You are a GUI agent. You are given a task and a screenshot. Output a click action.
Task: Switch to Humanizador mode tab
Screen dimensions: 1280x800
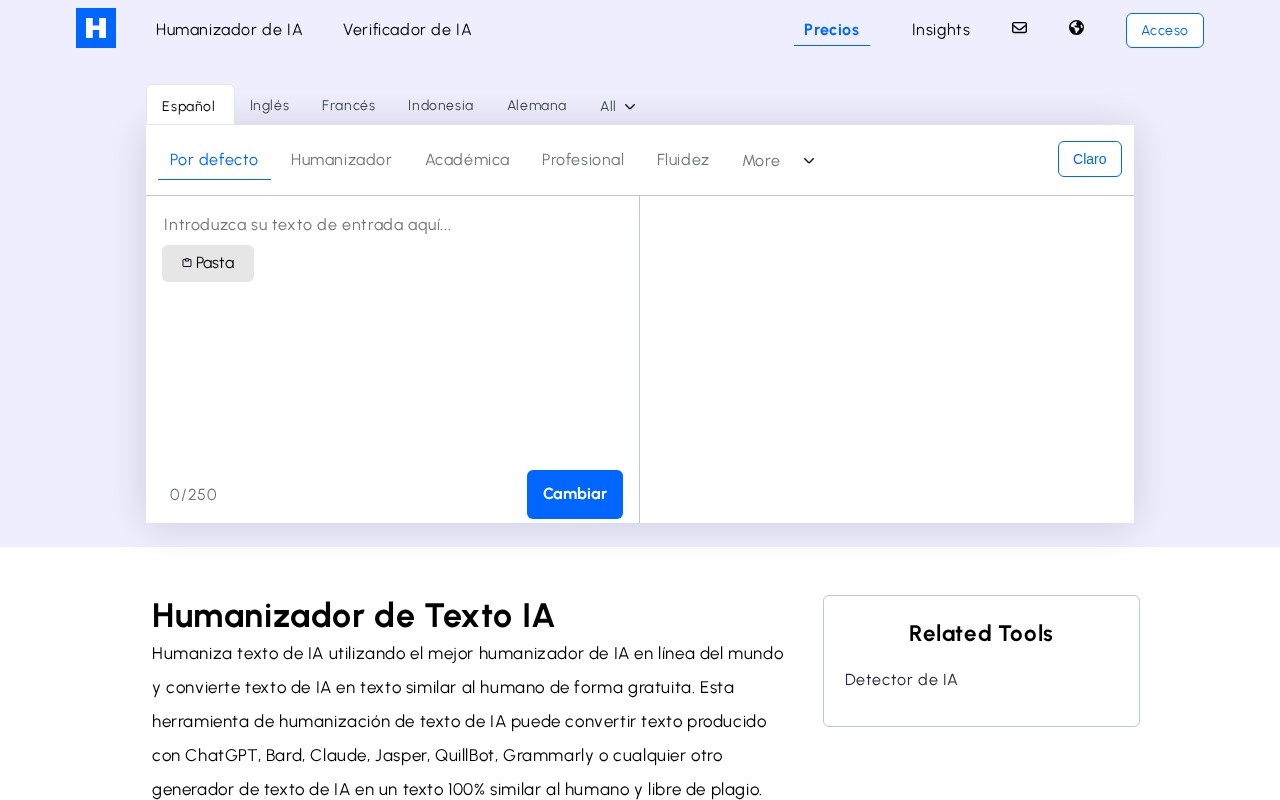(341, 160)
